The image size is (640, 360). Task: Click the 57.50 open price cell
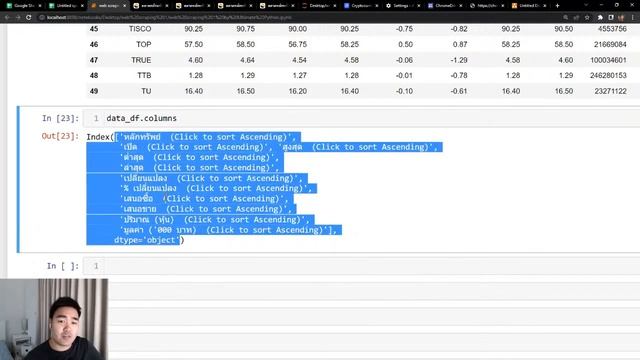pos(193,44)
